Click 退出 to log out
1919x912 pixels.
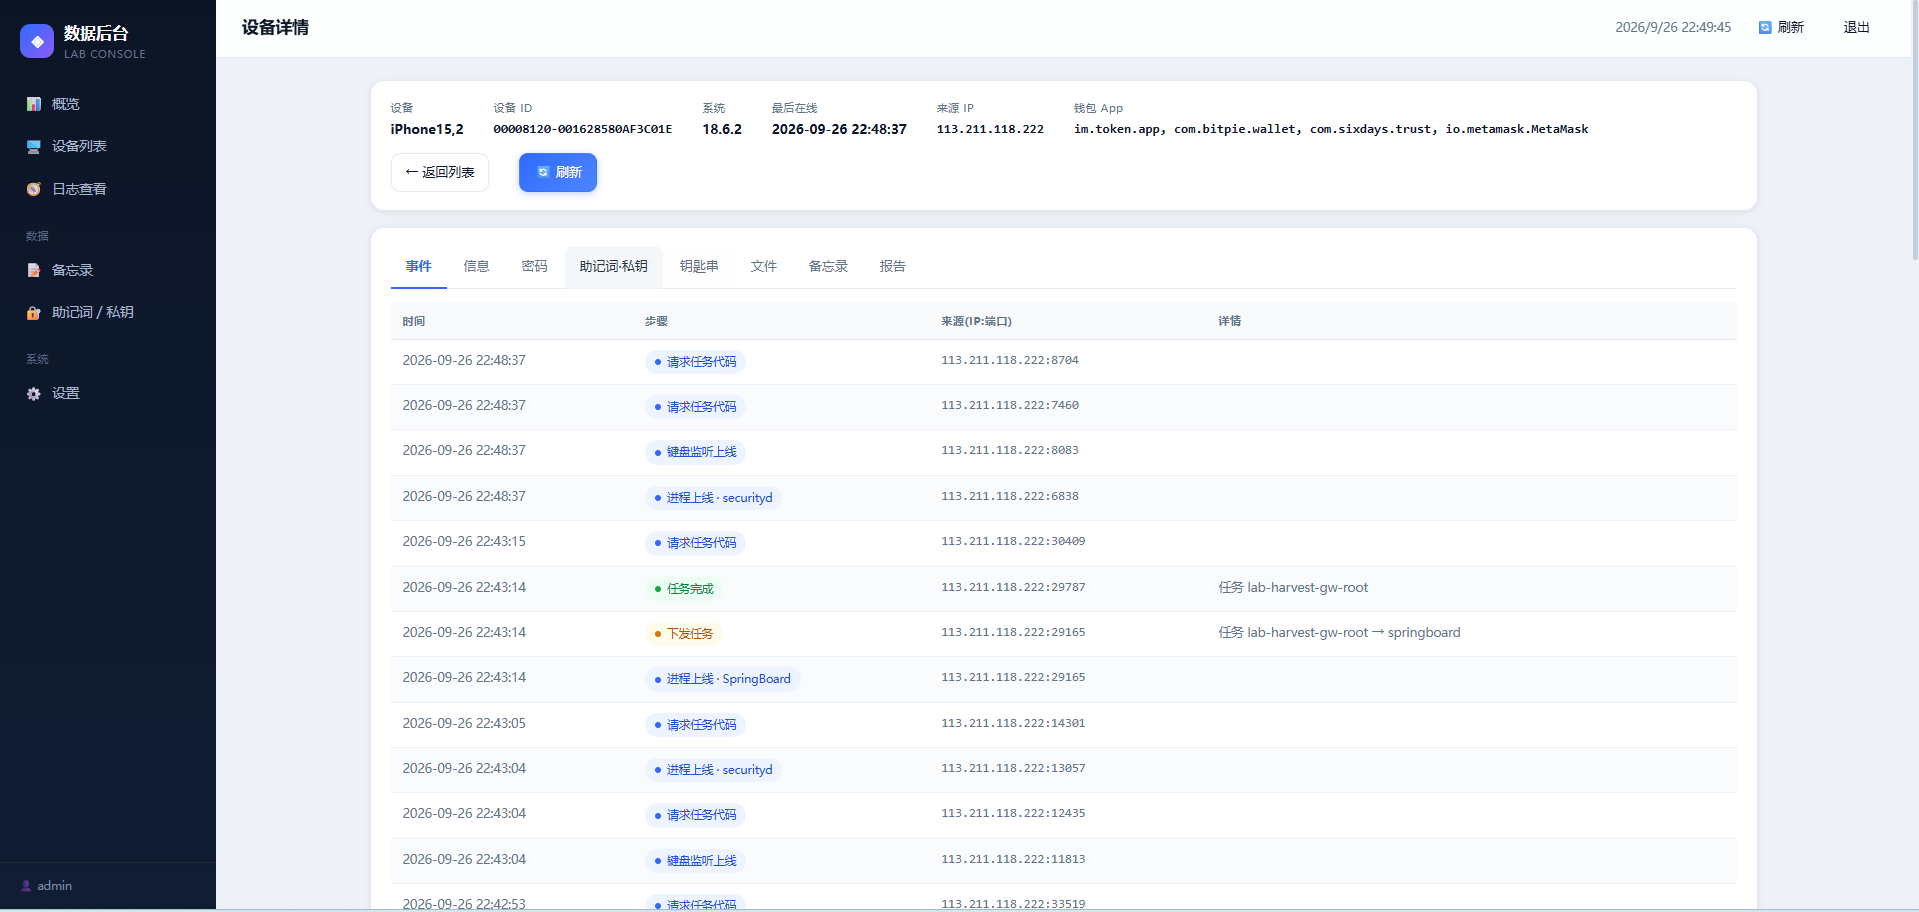point(1856,28)
